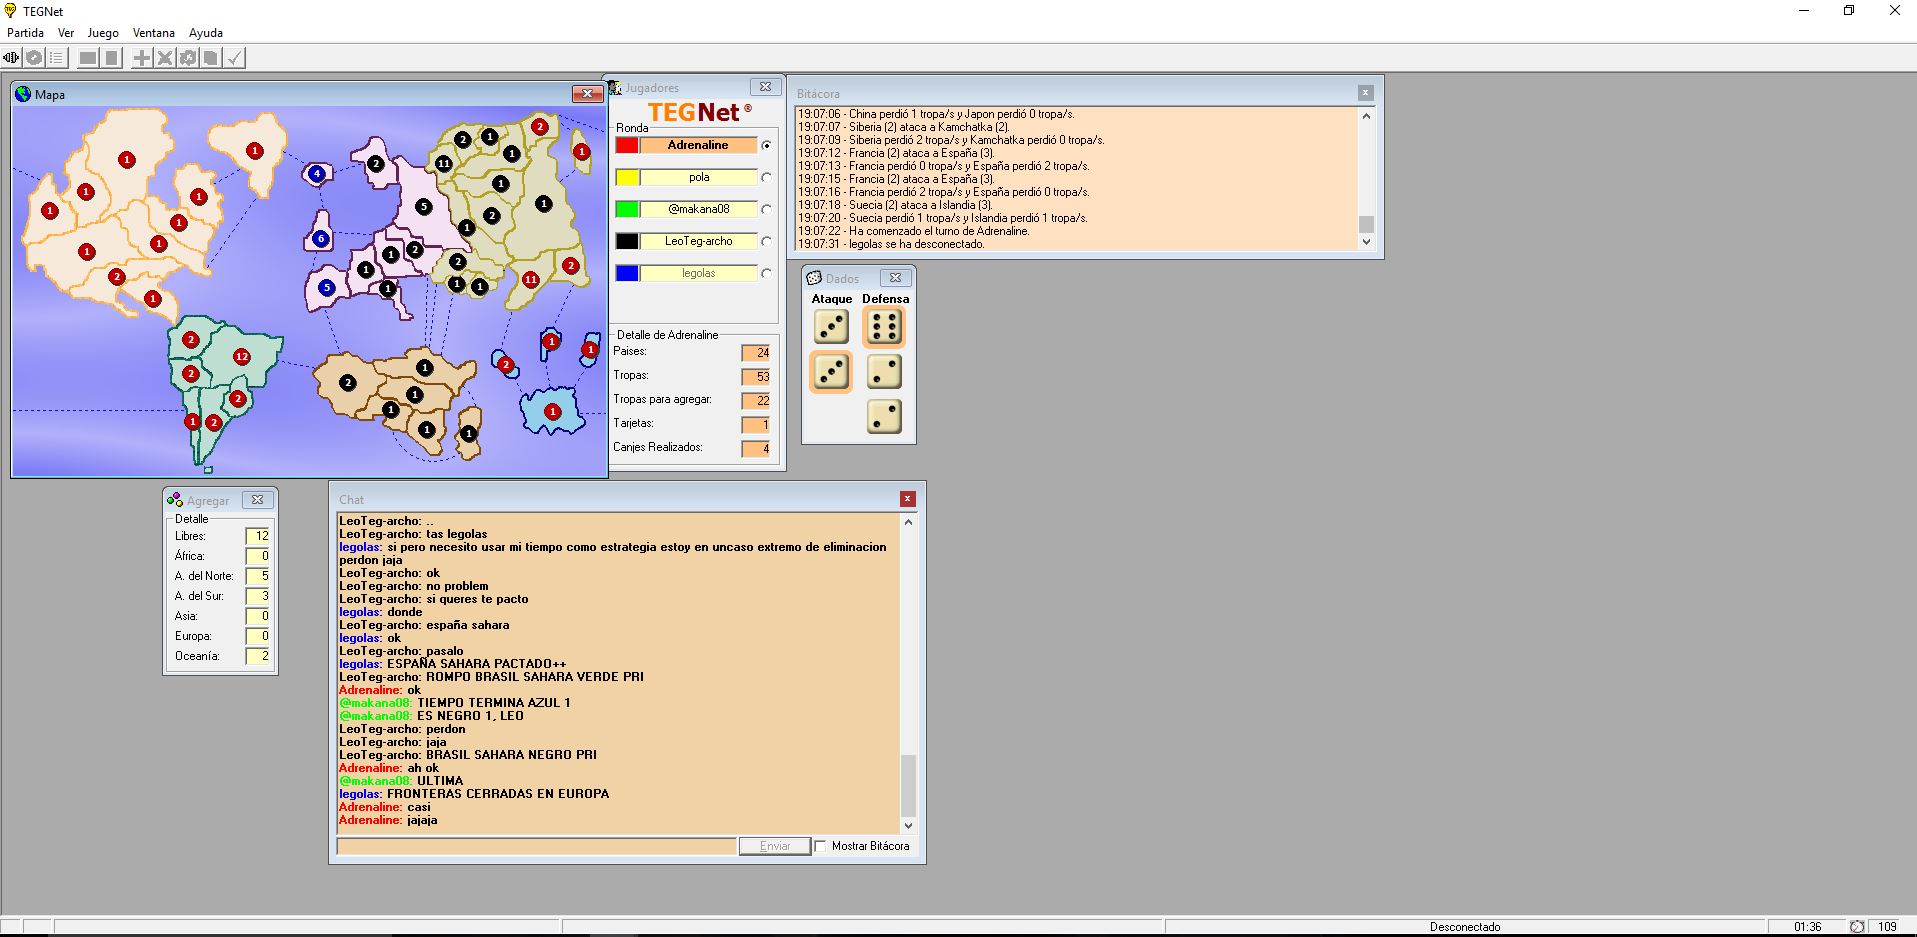The width and height of the screenshot is (1917, 937).
Task: Click the cards icon in the toolbar
Action: (x=211, y=58)
